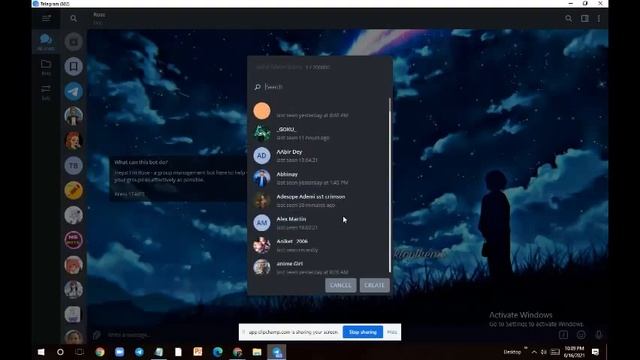Click the voice message microphone icon
Image resolution: width=640 pixels, height=360 pixels.
(598, 335)
